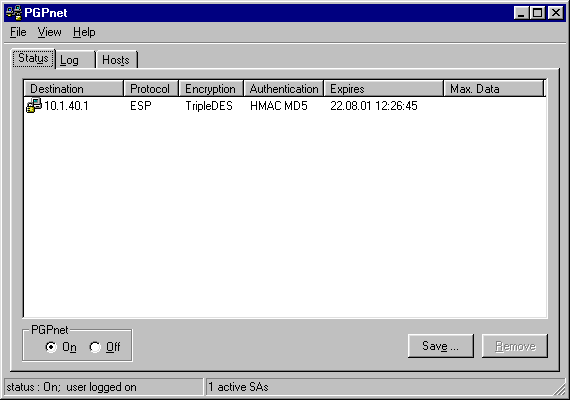Select the secure host icon beside 10.1.40.1
Image resolution: width=570 pixels, height=400 pixels.
click(x=34, y=105)
